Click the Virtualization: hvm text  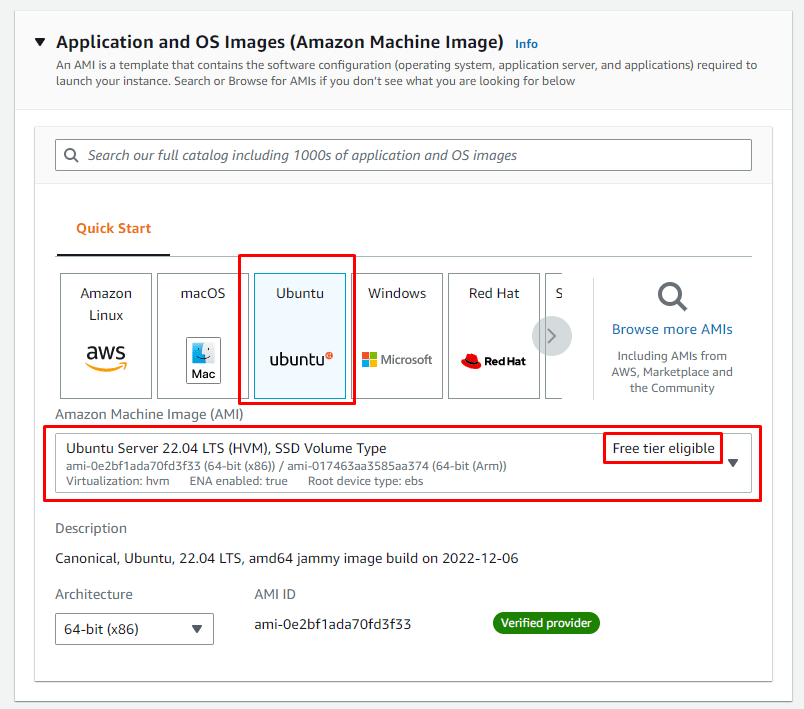coord(117,481)
